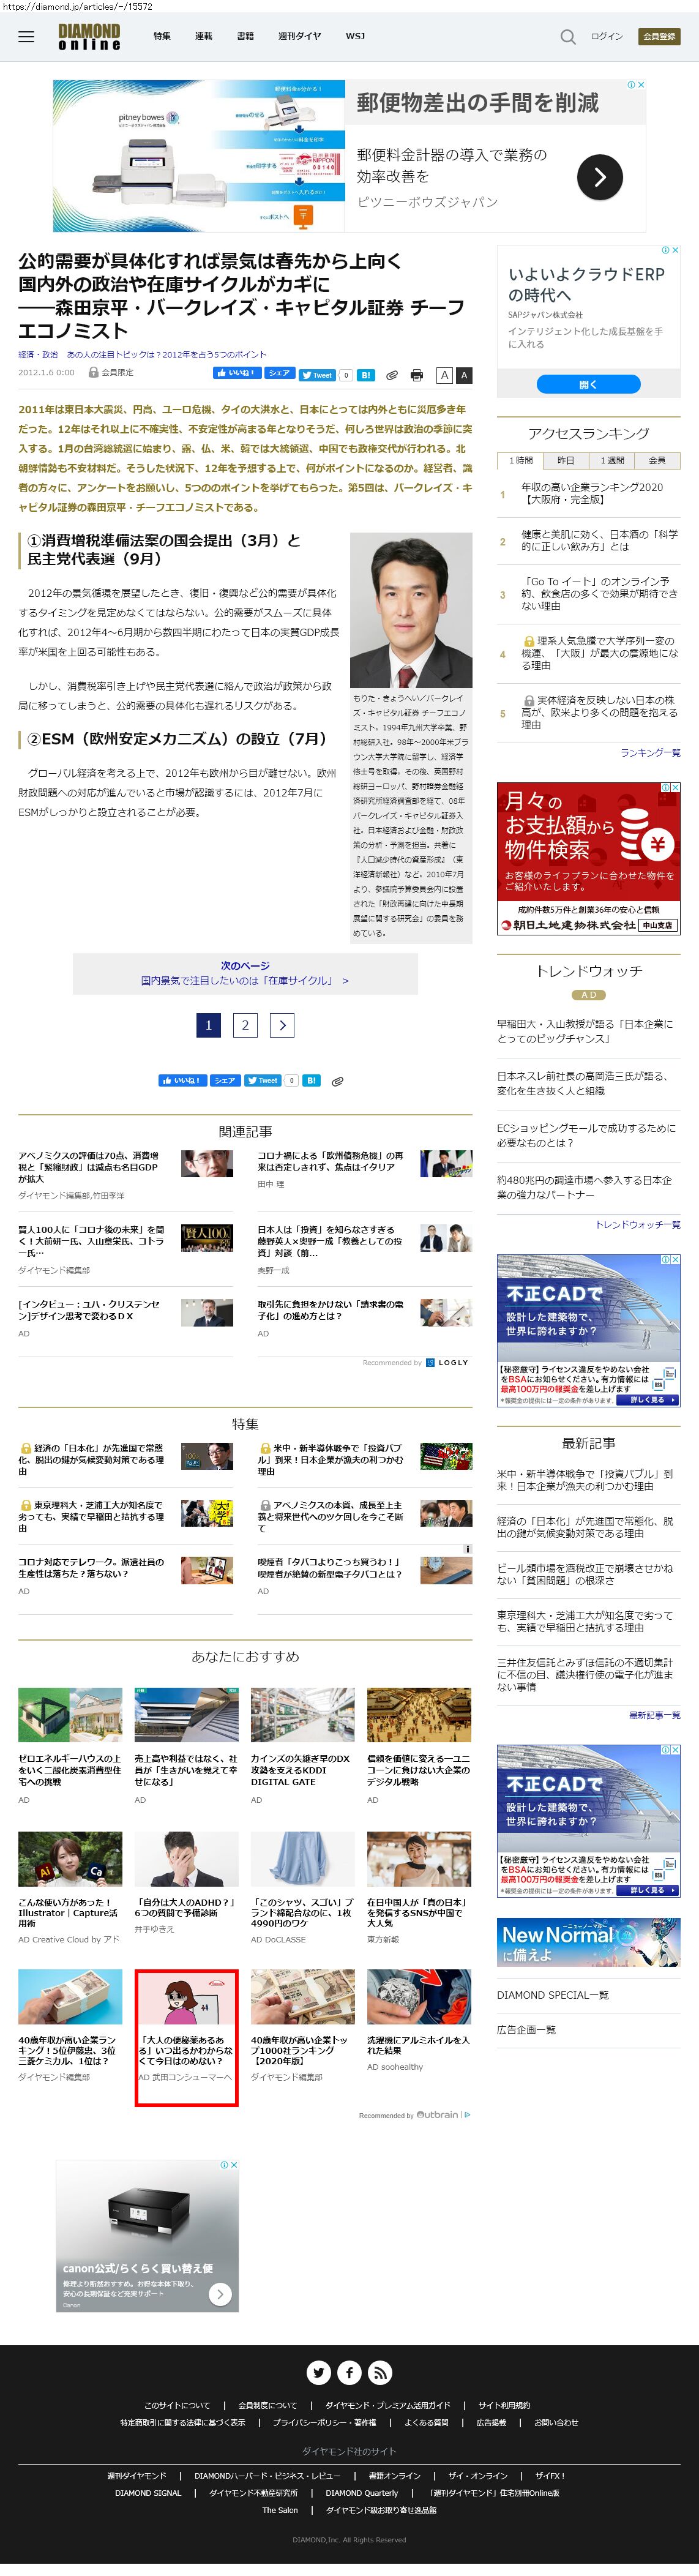699x2576 pixels.
Task: Open the ランキング一覧 link
Action: 650,752
